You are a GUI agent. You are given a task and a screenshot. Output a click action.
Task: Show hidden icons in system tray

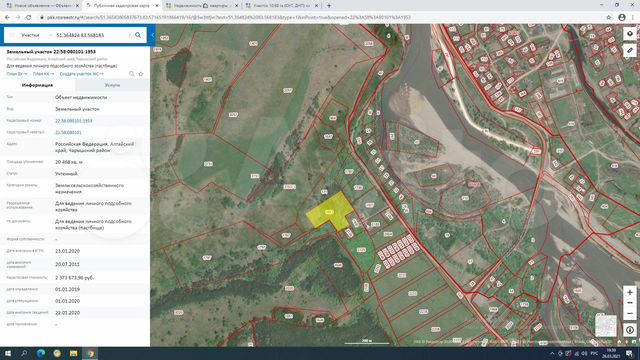pyautogui.click(x=552, y=353)
